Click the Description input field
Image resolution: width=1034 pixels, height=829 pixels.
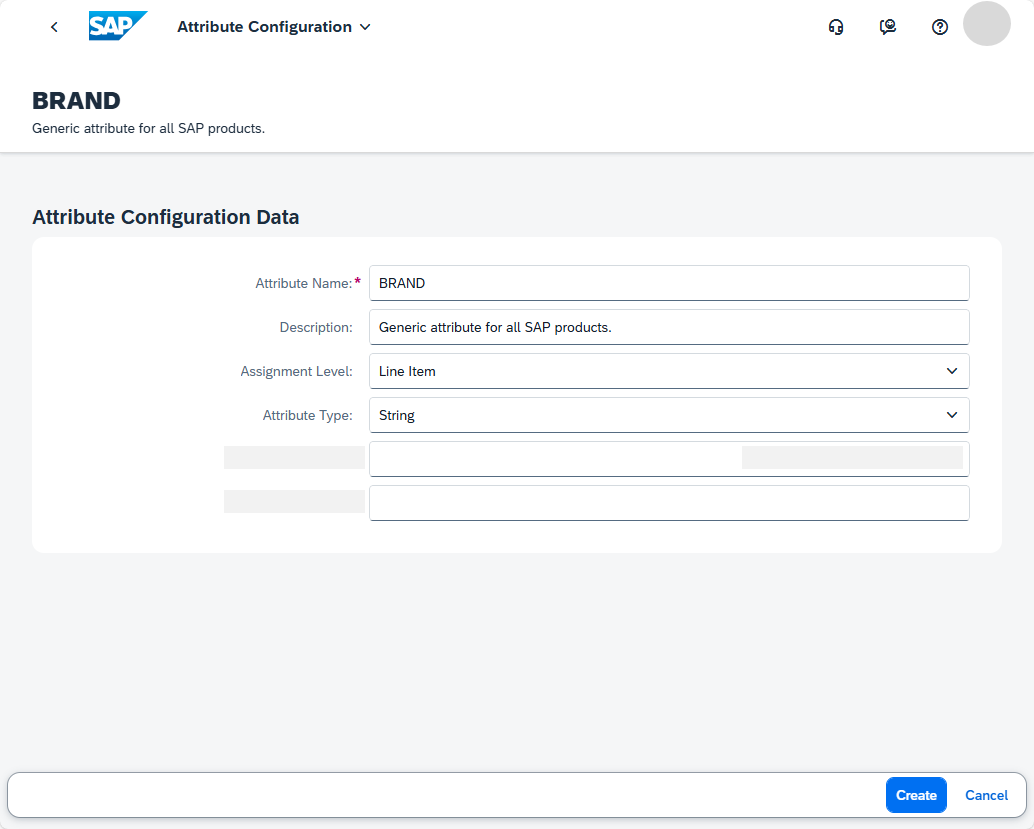click(669, 327)
